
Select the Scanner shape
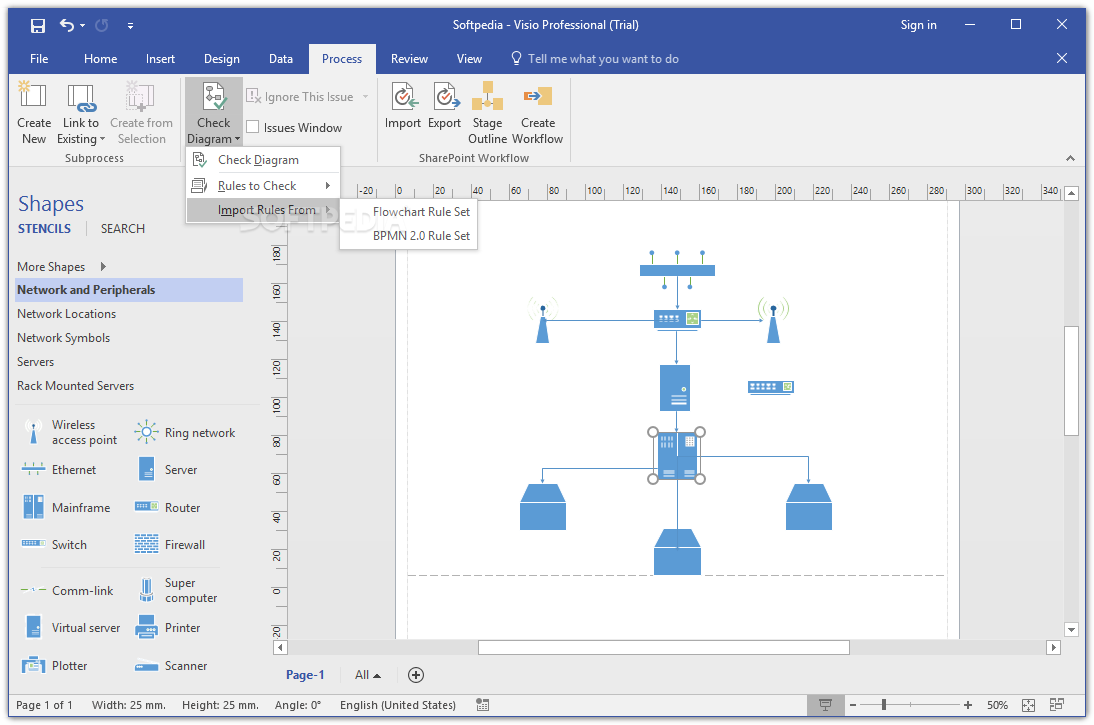tap(171, 665)
